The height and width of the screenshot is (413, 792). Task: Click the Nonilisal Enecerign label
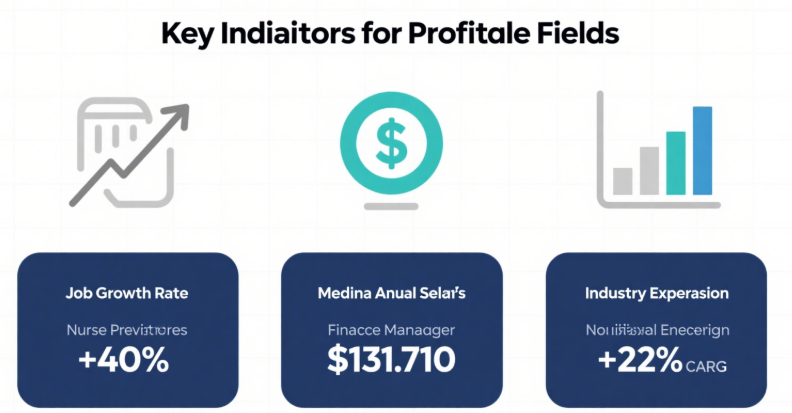coord(656,329)
